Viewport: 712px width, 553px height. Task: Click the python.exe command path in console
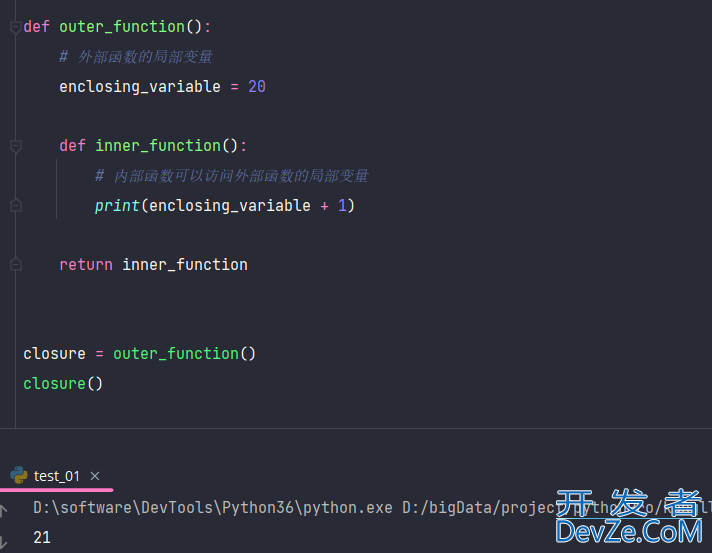[213, 508]
